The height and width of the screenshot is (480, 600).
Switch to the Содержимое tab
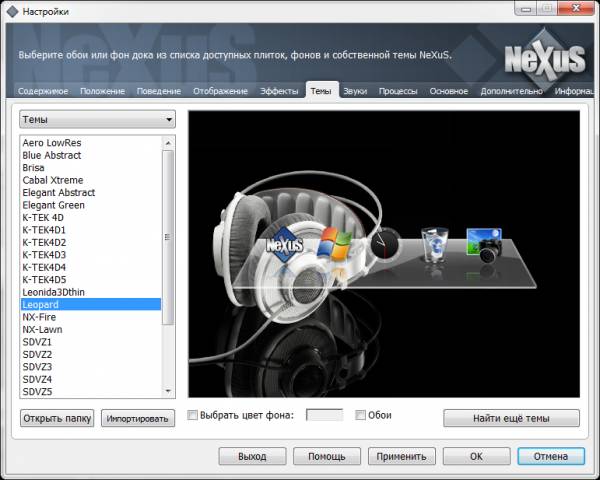[43, 91]
